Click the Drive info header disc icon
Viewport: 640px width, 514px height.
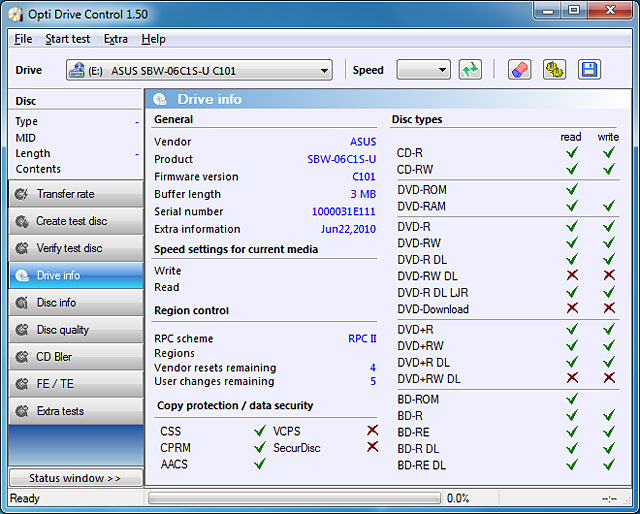tap(160, 99)
